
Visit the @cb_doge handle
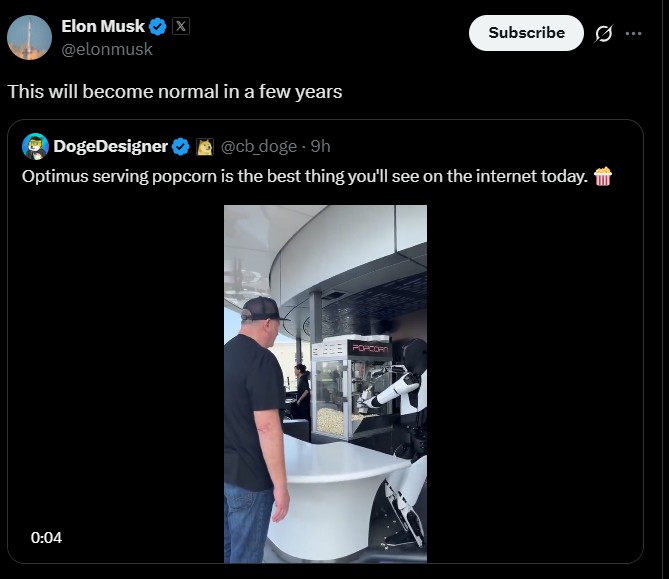tap(258, 147)
